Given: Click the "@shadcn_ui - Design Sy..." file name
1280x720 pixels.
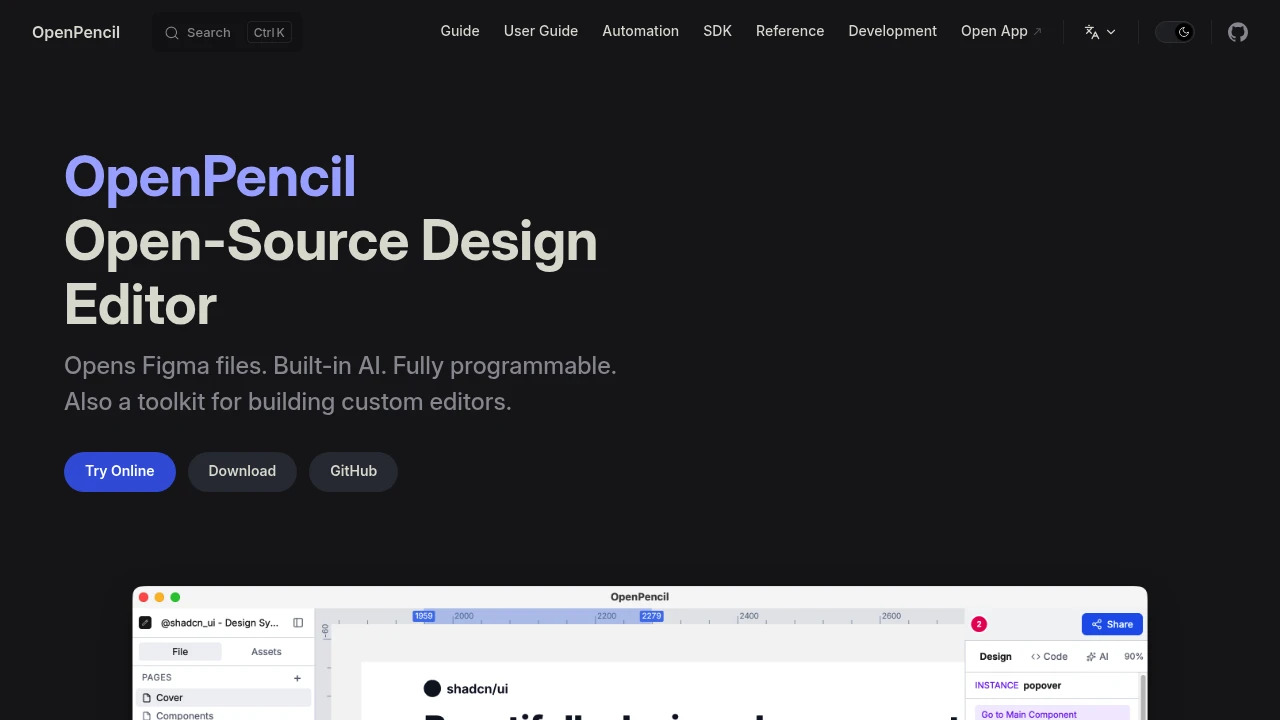Looking at the screenshot, I should click(220, 623).
